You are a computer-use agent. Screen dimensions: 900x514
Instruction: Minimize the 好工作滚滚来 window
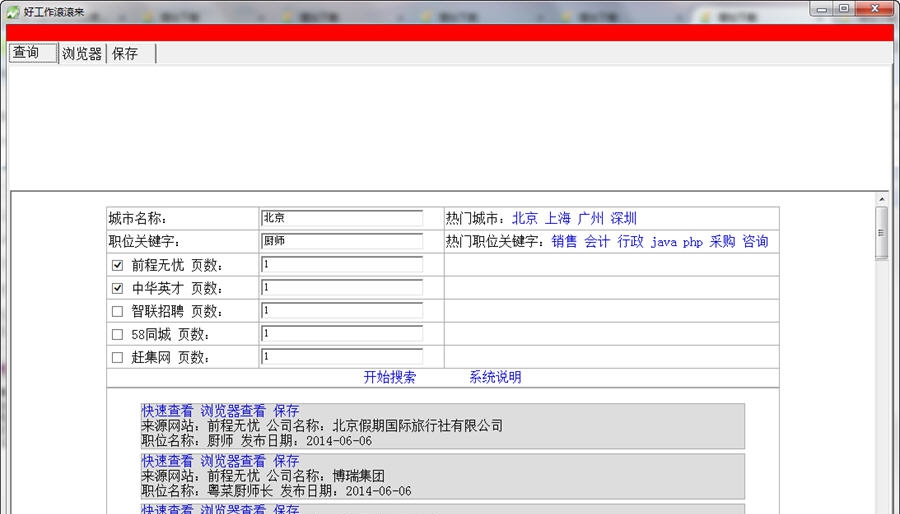coord(822,9)
